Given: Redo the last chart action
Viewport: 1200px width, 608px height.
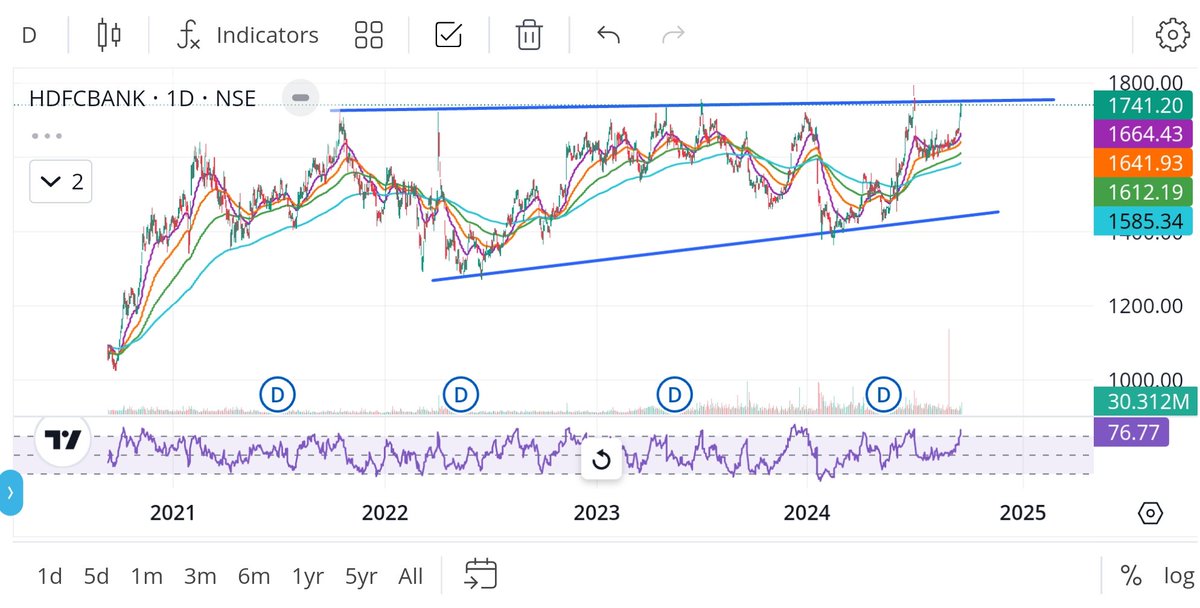Looking at the screenshot, I should coord(673,35).
